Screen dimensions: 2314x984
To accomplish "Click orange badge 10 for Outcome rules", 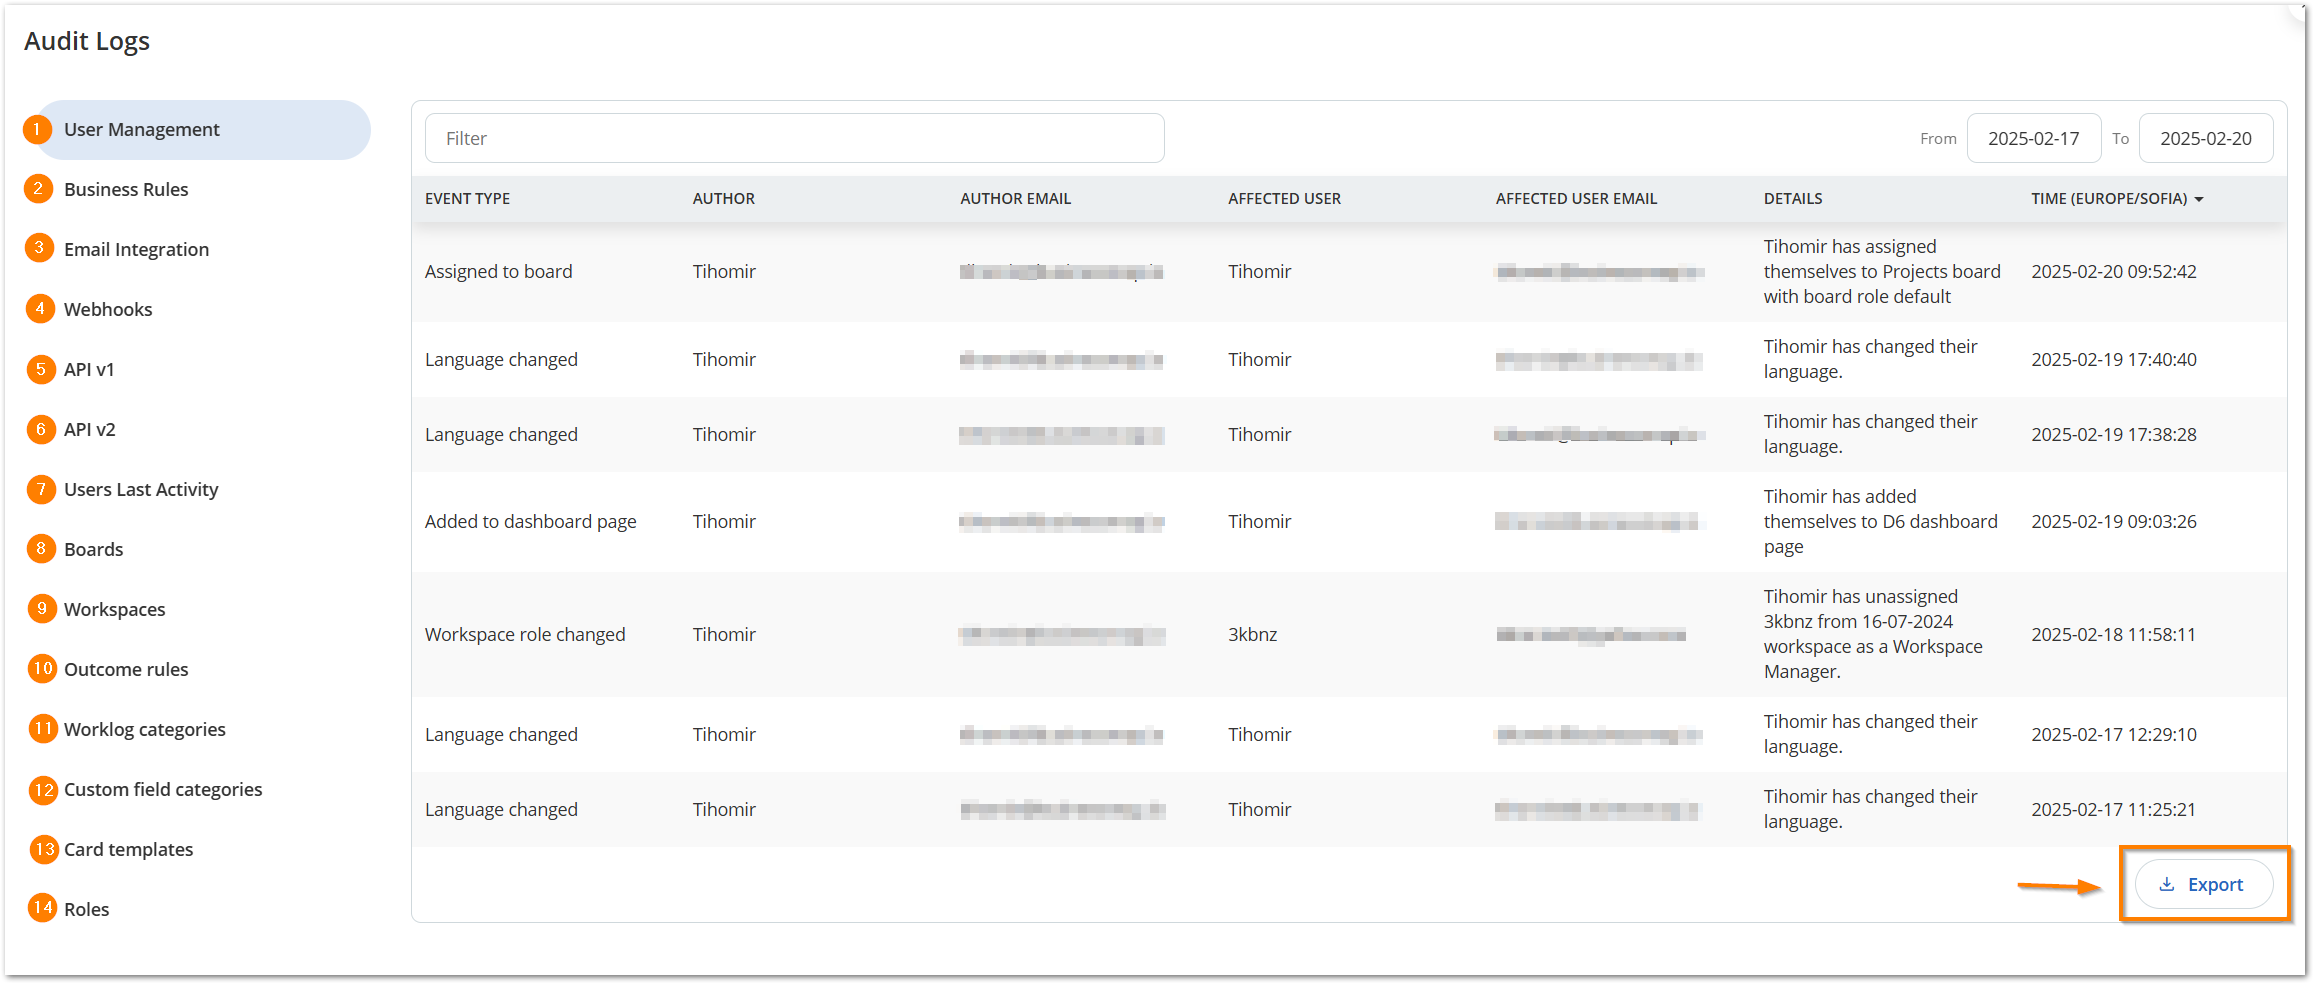I will [x=42, y=668].
